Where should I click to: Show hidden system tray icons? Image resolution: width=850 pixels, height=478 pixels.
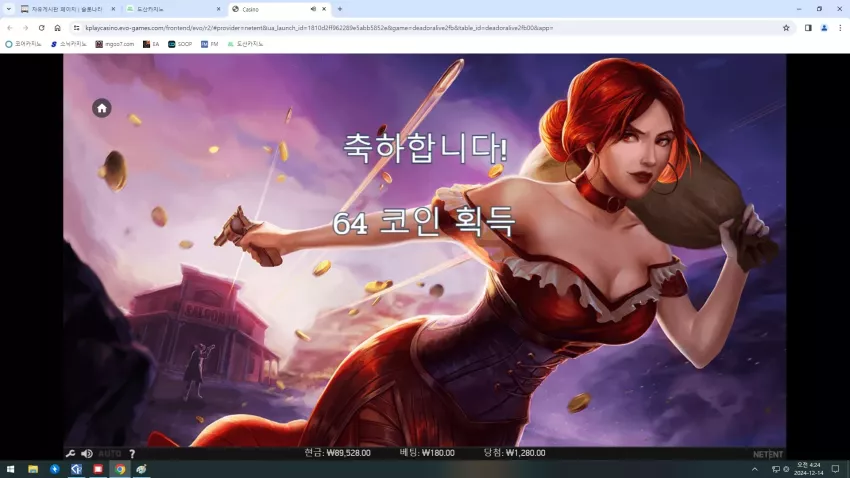point(755,469)
